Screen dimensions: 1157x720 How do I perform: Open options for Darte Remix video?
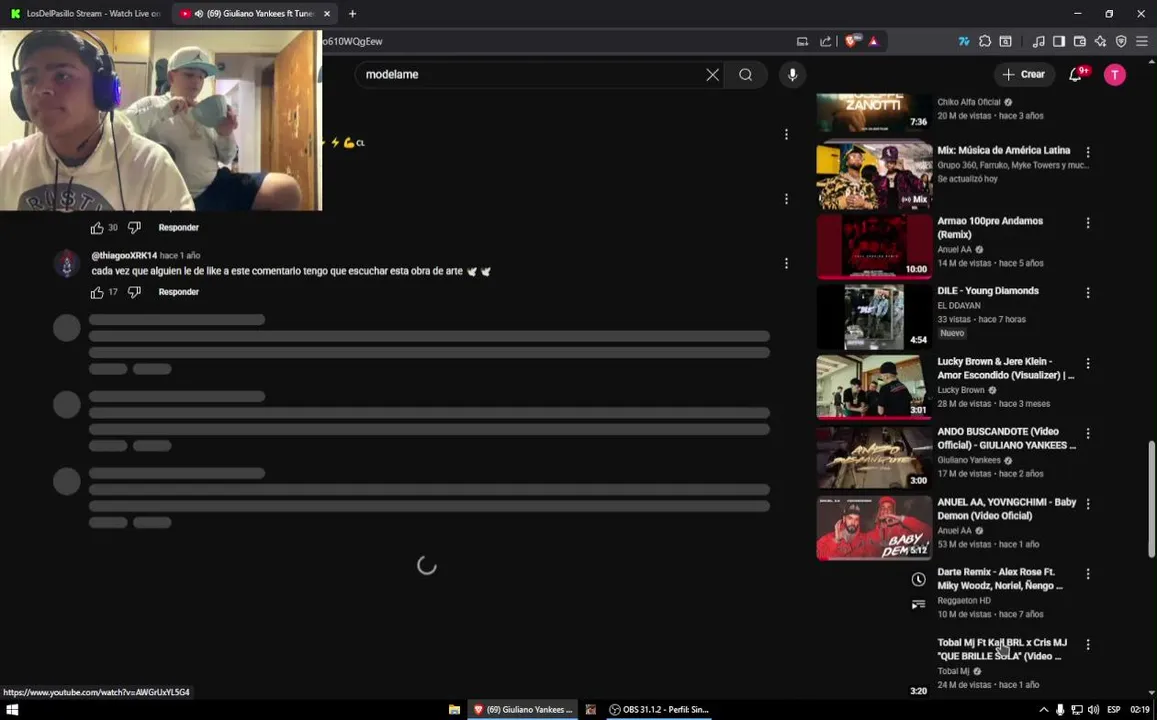click(1088, 574)
